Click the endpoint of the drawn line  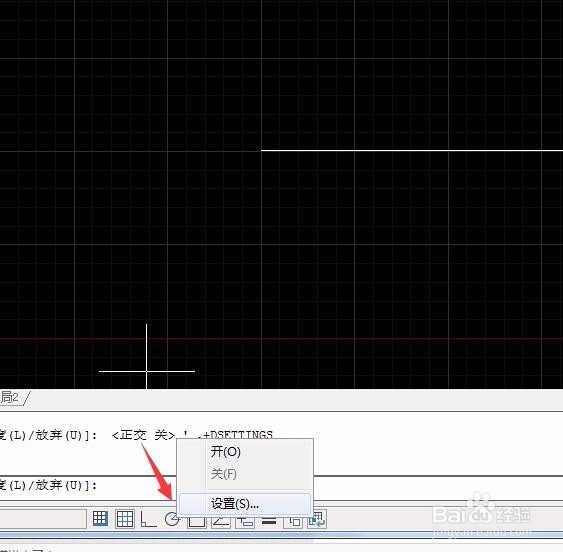coord(261,150)
